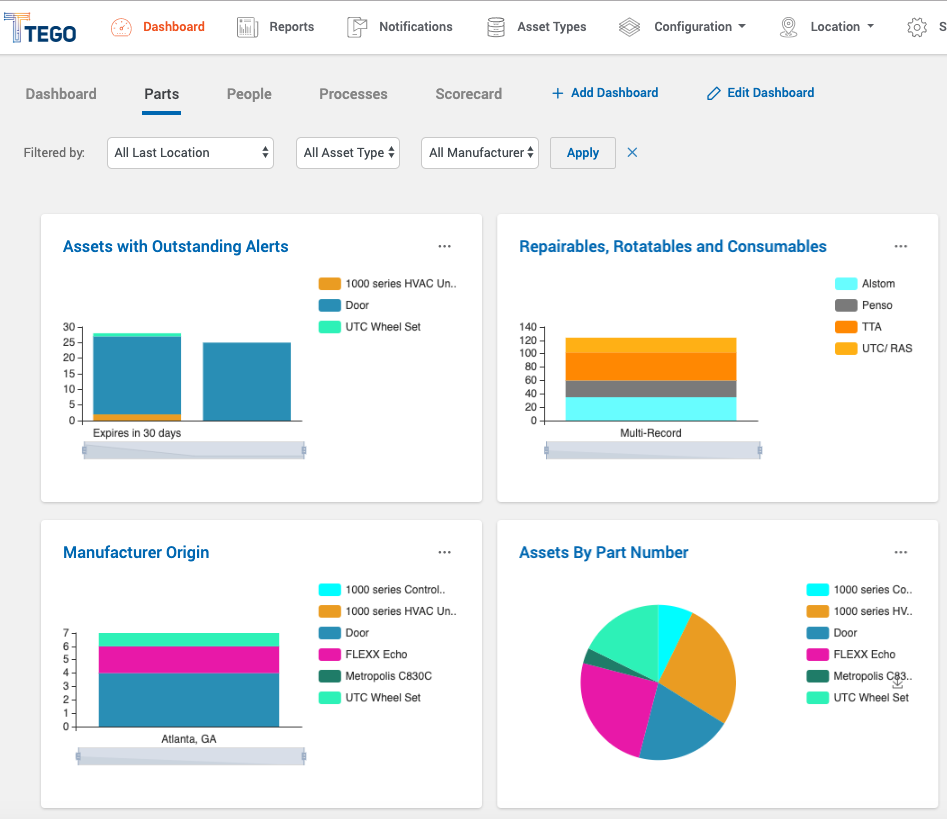Open the All Last Location dropdown

coord(190,153)
